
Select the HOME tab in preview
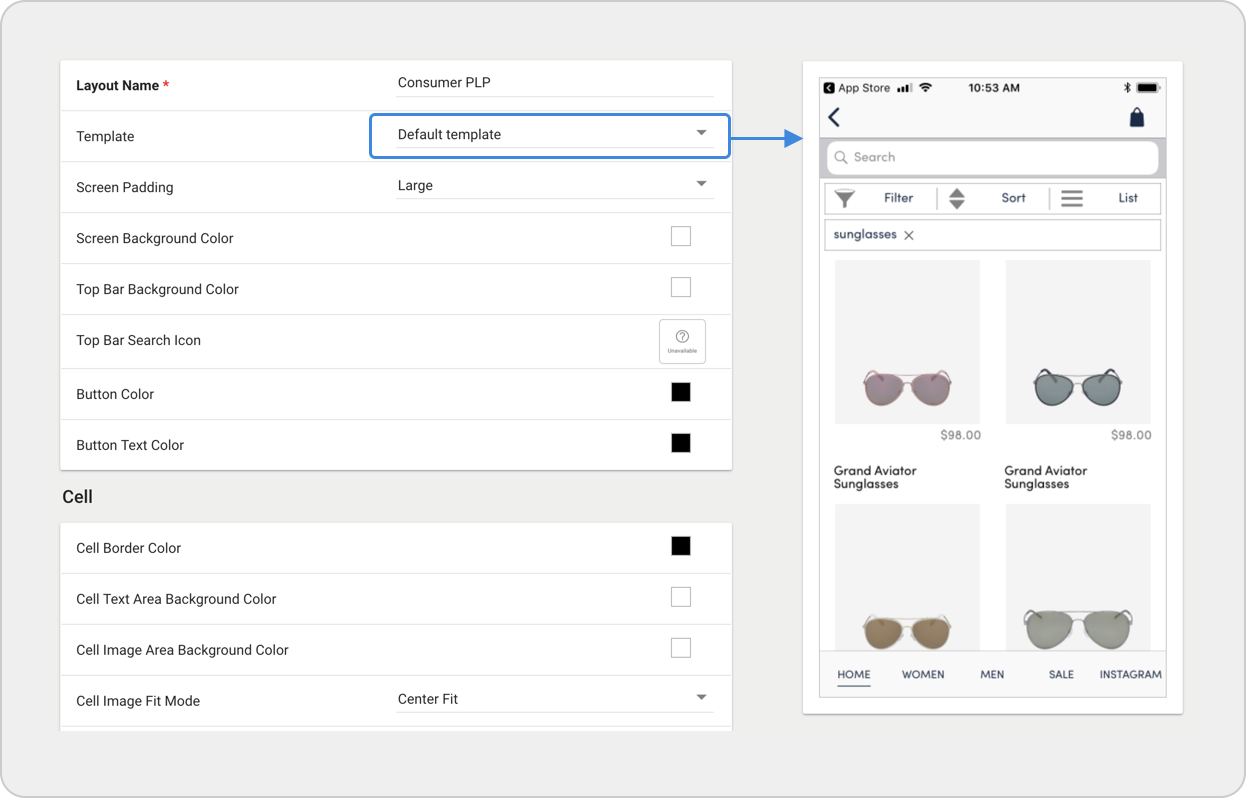[x=854, y=675]
